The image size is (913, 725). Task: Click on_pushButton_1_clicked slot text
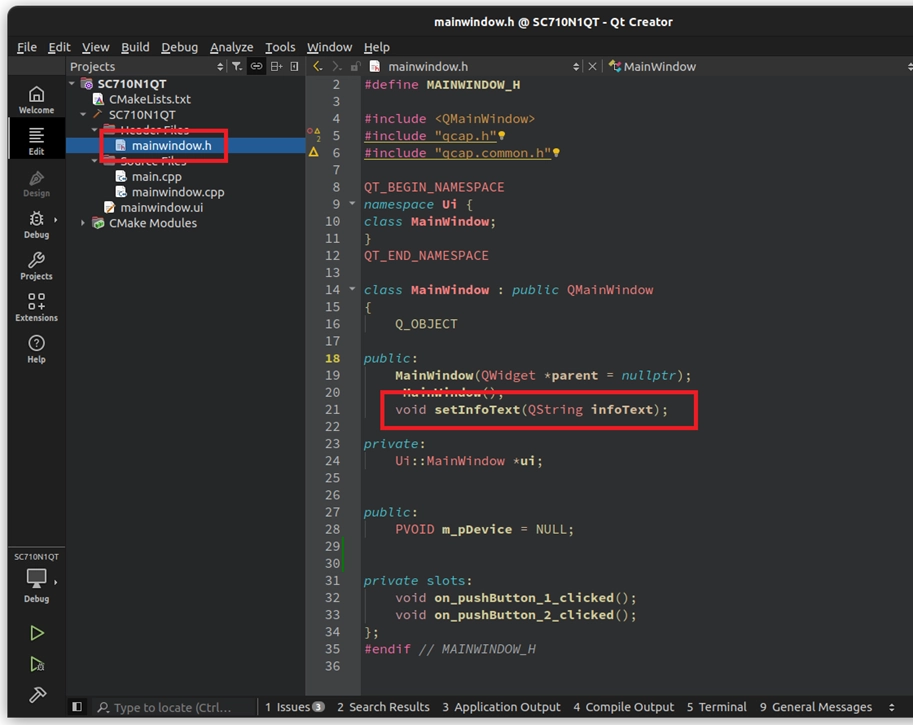[523, 597]
